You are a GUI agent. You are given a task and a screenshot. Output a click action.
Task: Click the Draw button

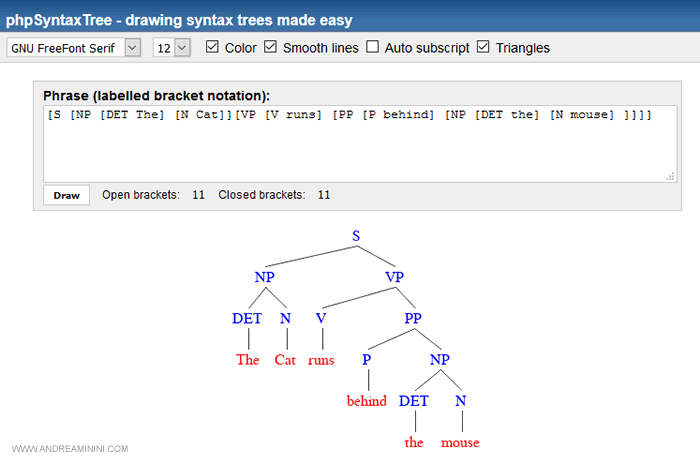(x=66, y=195)
